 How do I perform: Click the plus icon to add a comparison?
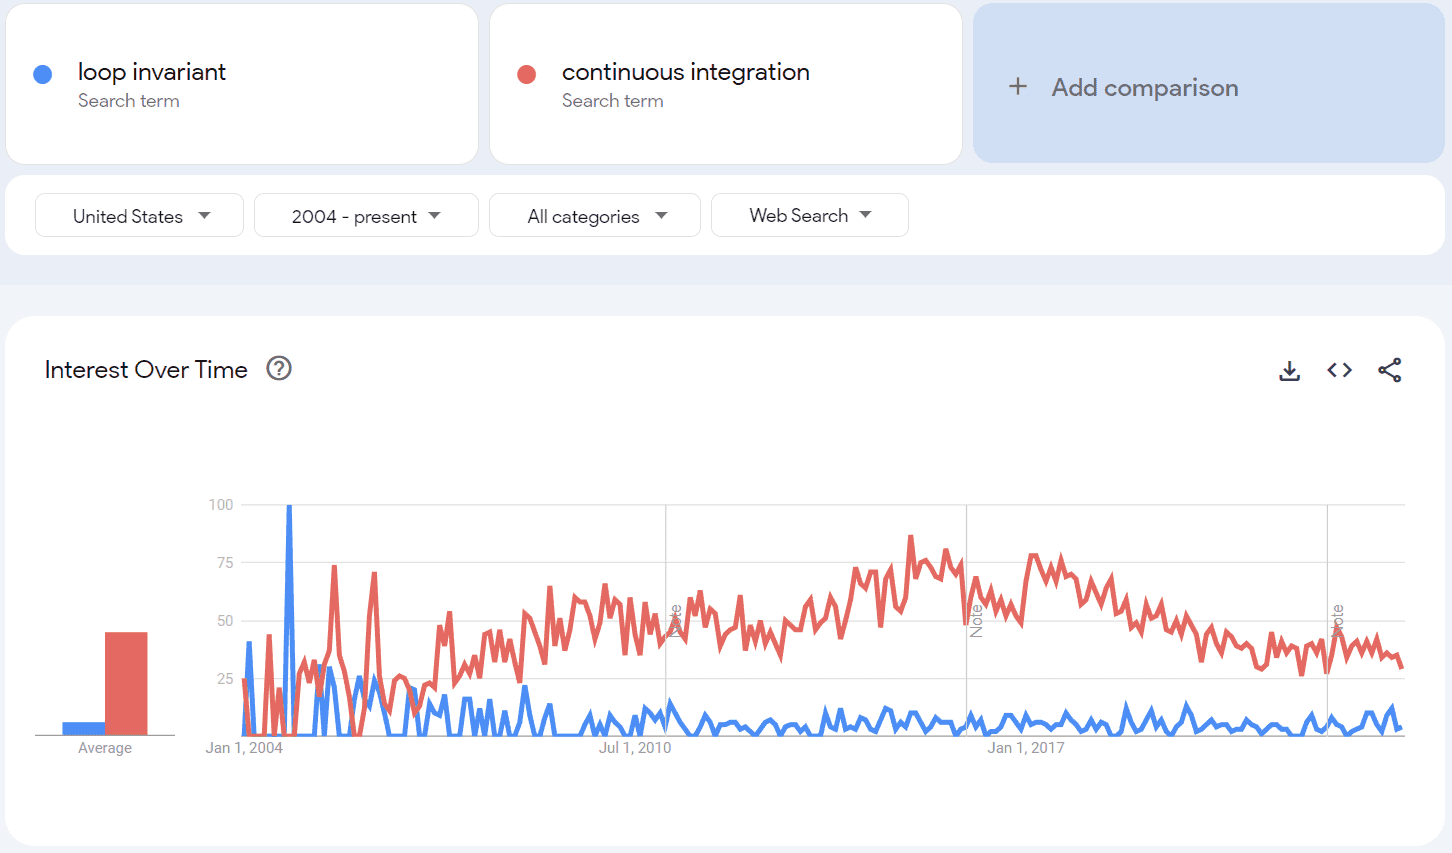tap(1018, 87)
